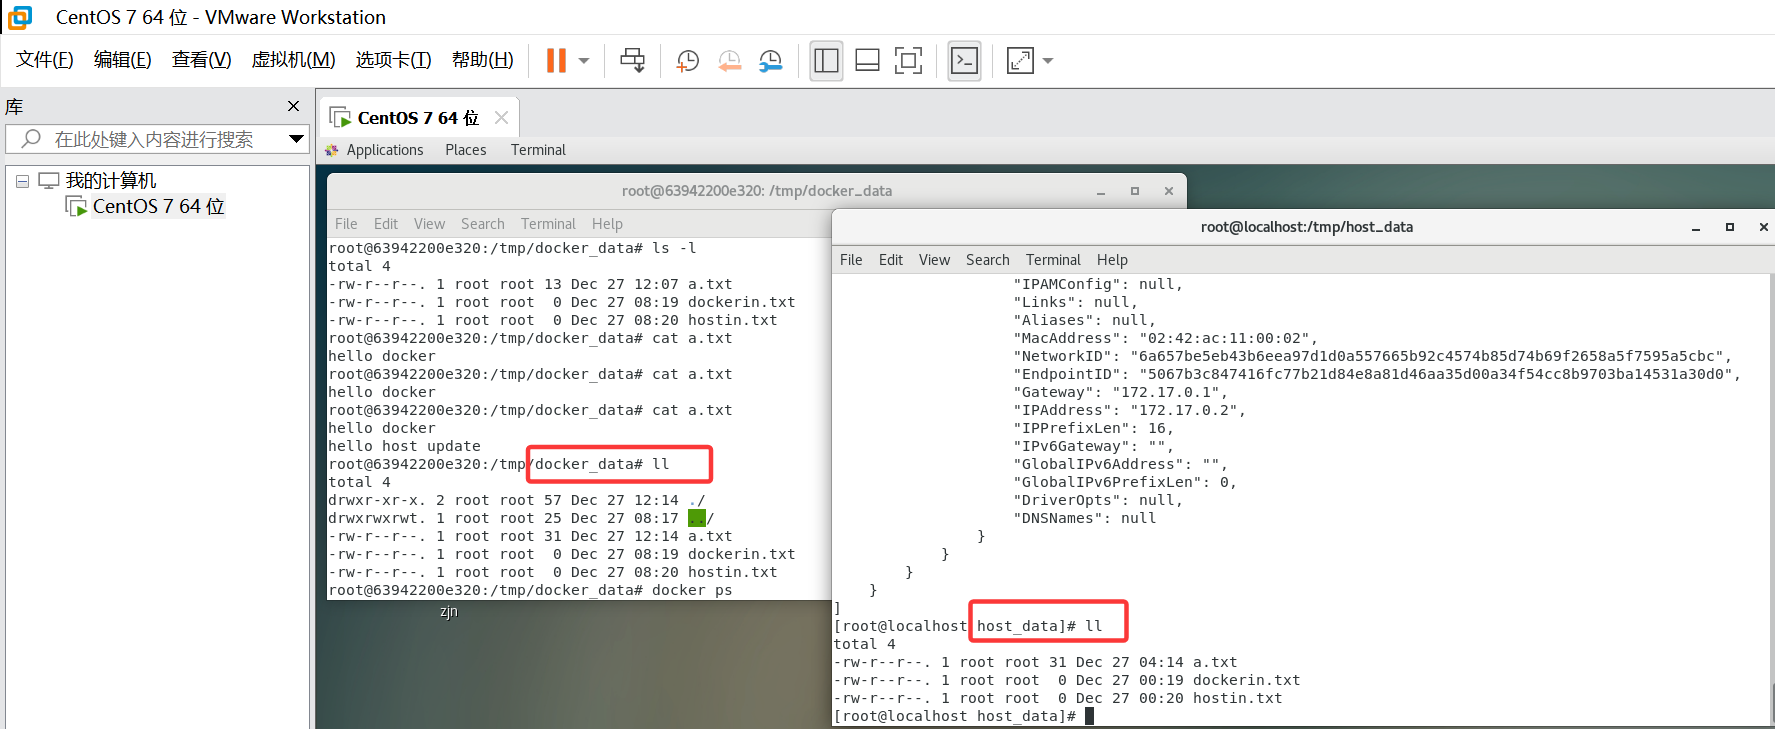Pause the virtual machine
The image size is (1775, 729).
pyautogui.click(x=556, y=61)
